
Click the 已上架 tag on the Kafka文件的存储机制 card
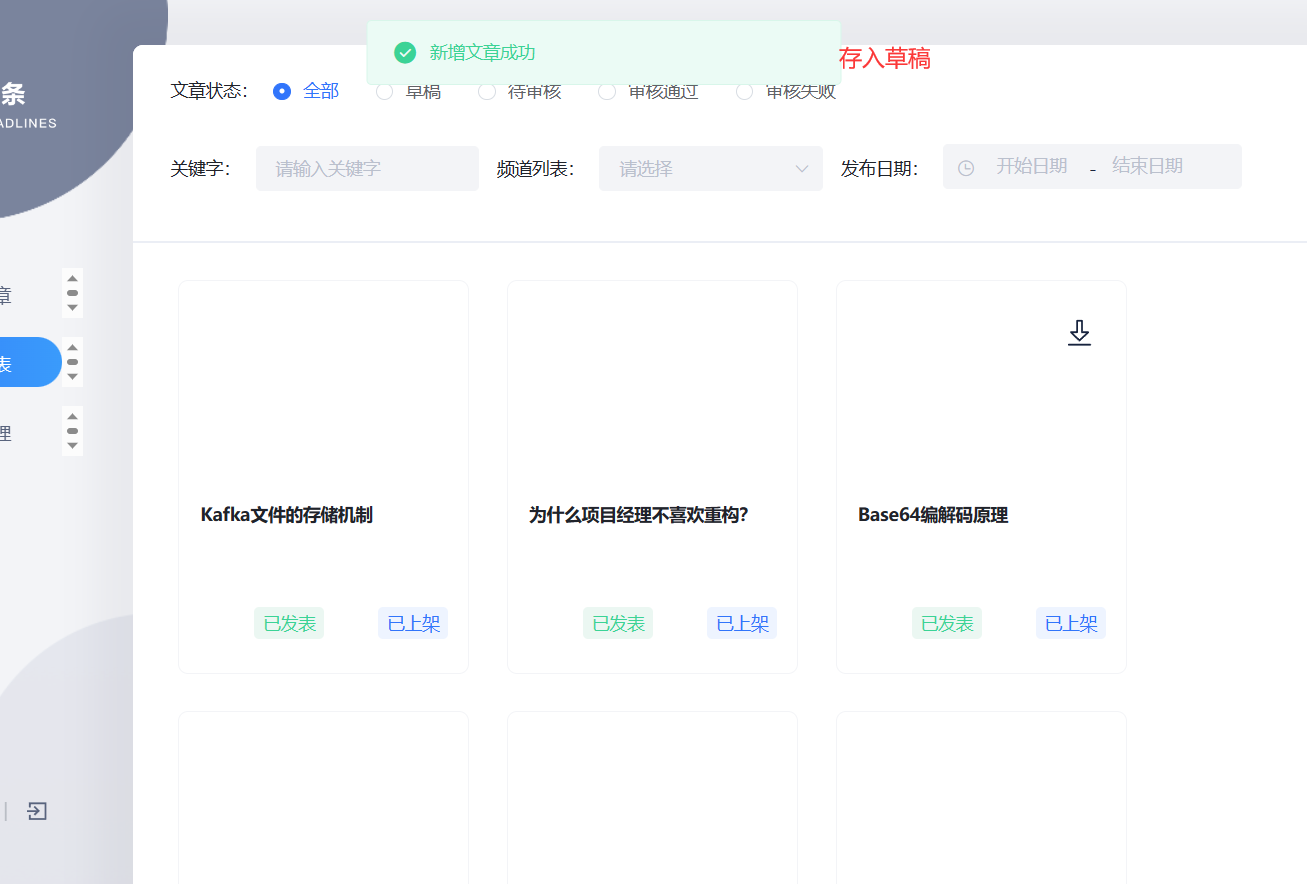click(x=413, y=623)
